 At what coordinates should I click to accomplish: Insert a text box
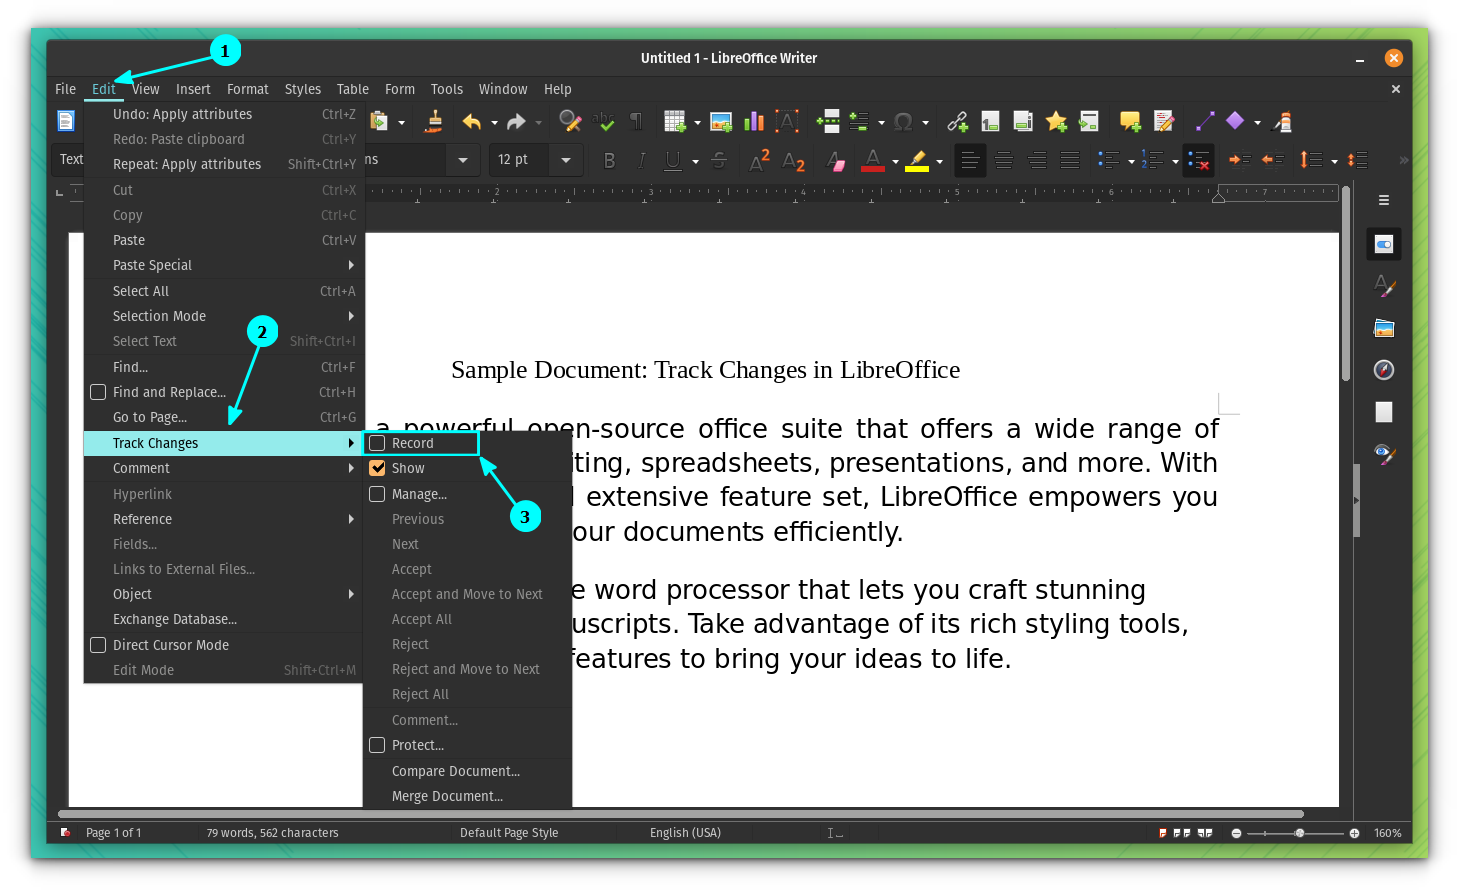[788, 120]
